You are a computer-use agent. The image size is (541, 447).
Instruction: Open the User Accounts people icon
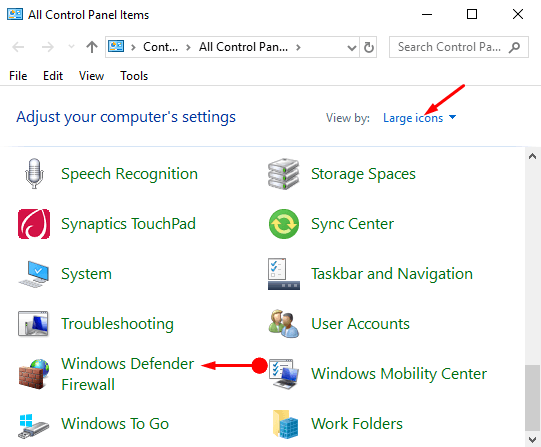pos(284,324)
